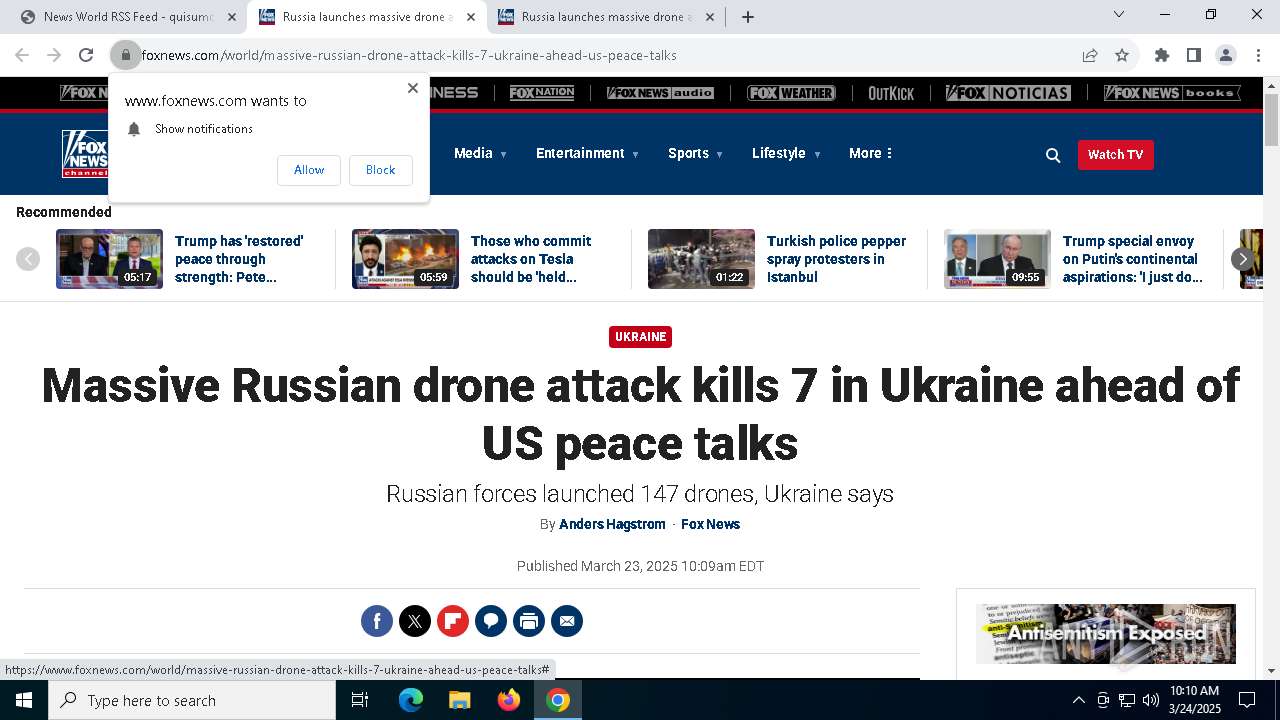Bookmark this page with the star
Viewport: 1280px width, 720px height.
coord(1122,55)
